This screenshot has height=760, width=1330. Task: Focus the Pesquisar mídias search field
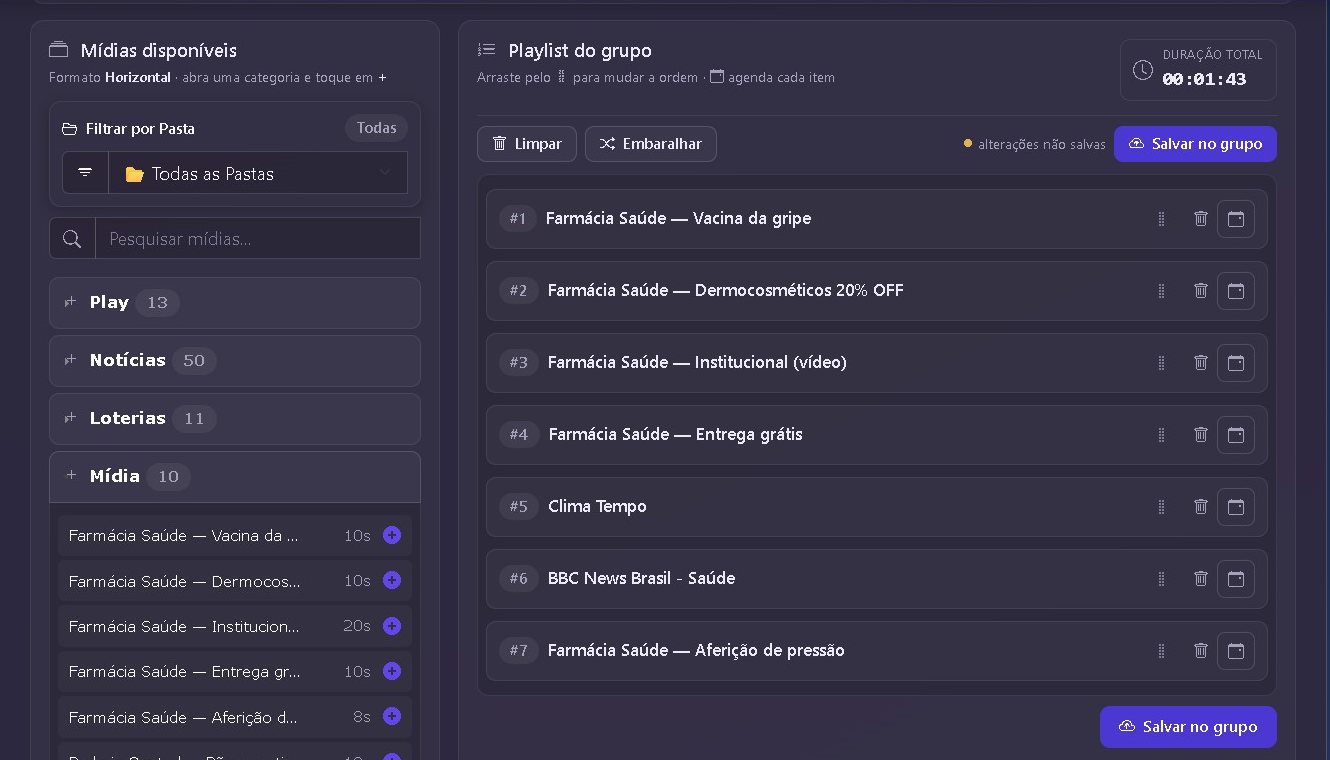[258, 239]
